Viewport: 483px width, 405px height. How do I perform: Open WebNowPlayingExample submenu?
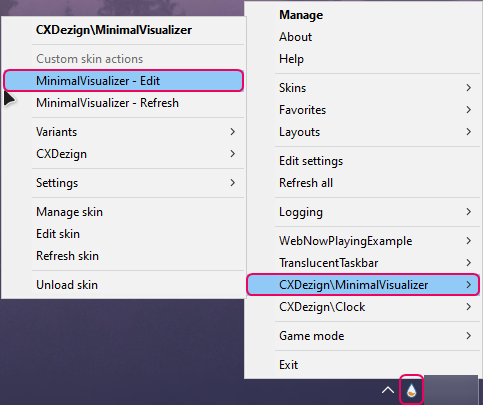[x=363, y=241]
